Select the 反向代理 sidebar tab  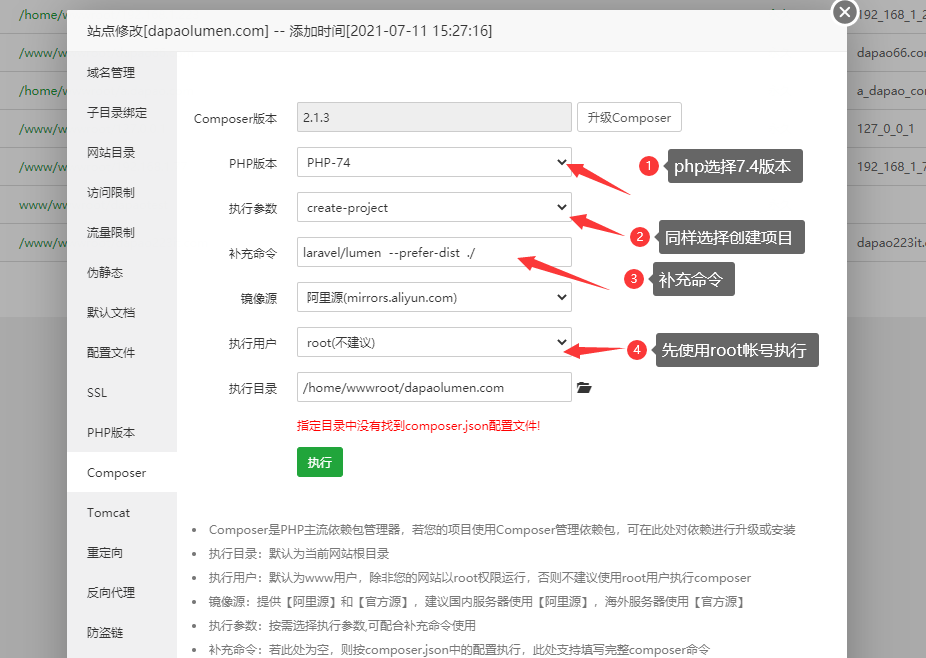point(122,592)
